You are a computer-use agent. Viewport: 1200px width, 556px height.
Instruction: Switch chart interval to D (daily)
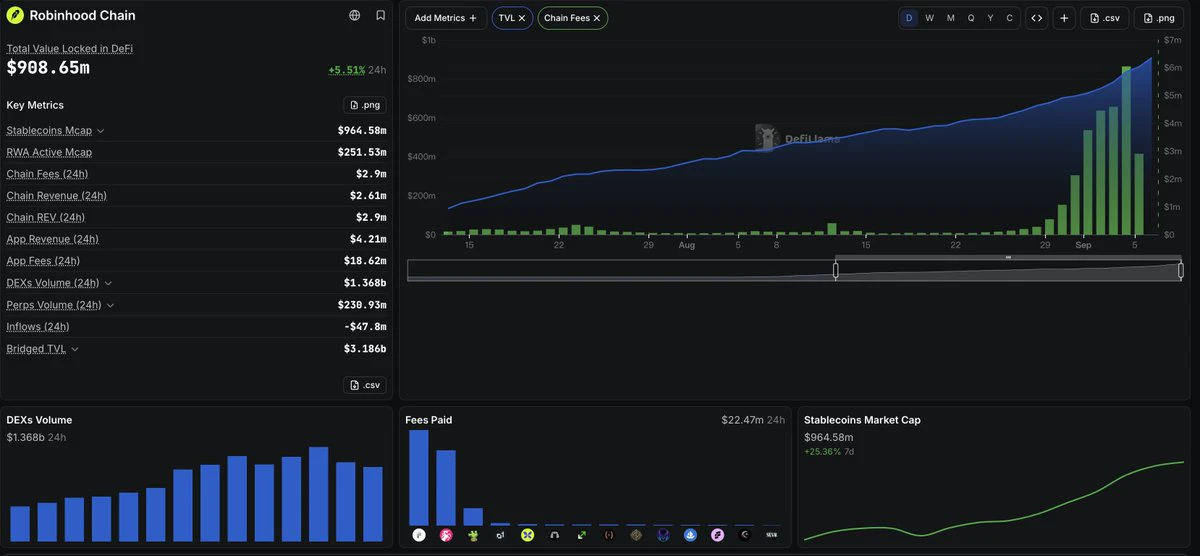[909, 18]
